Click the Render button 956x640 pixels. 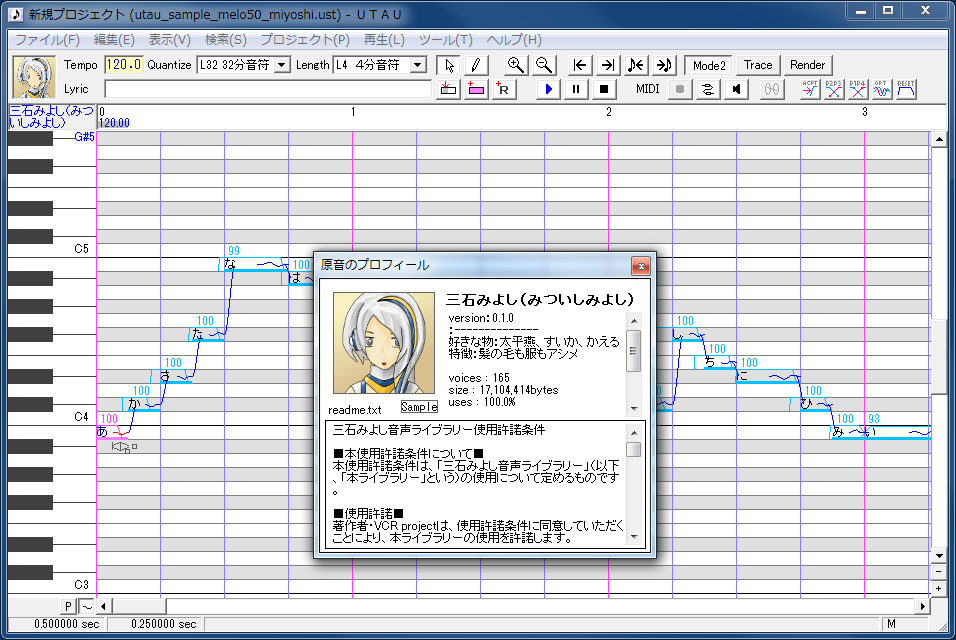point(807,65)
